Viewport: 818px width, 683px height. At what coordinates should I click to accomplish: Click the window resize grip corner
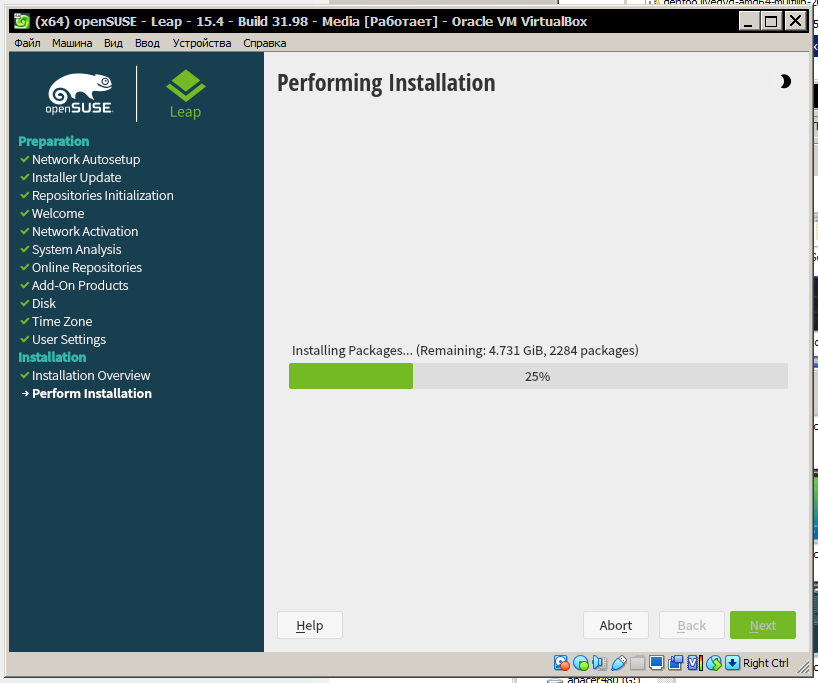(x=802, y=666)
